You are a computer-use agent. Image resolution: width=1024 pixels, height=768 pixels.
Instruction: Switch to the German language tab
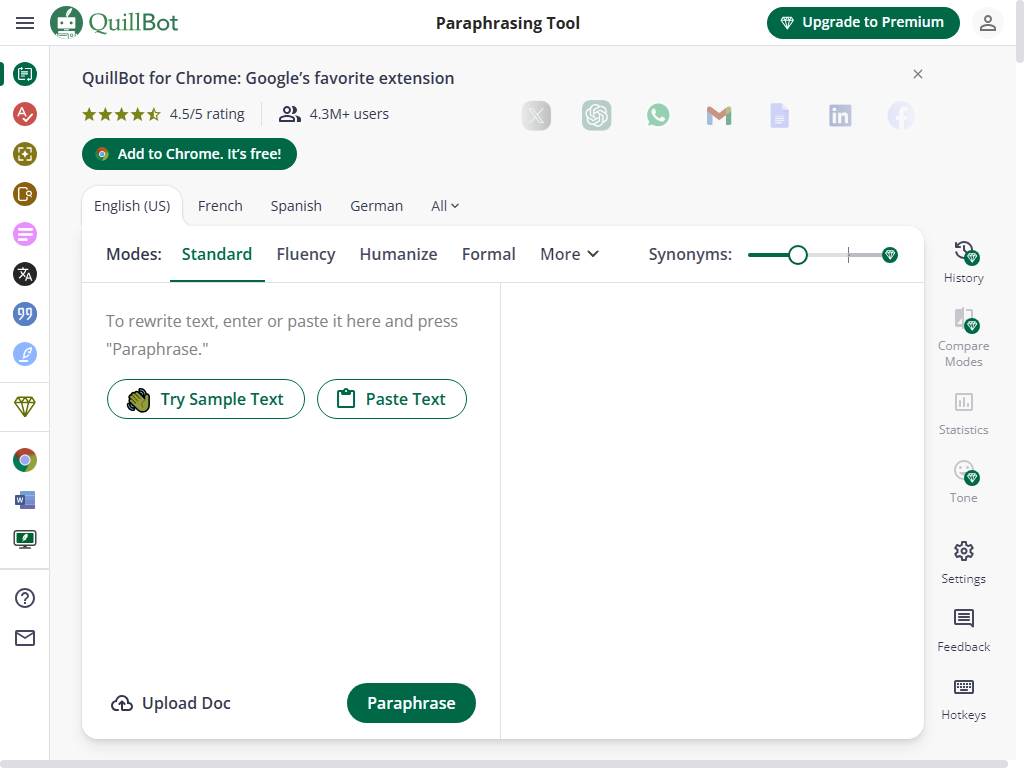click(376, 206)
